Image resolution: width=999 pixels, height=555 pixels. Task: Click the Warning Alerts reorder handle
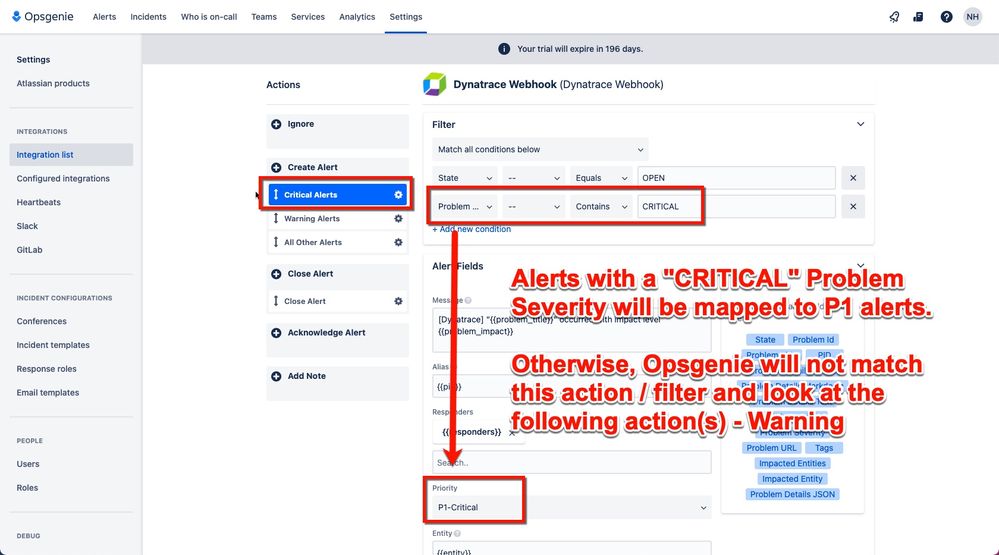(x=276, y=219)
